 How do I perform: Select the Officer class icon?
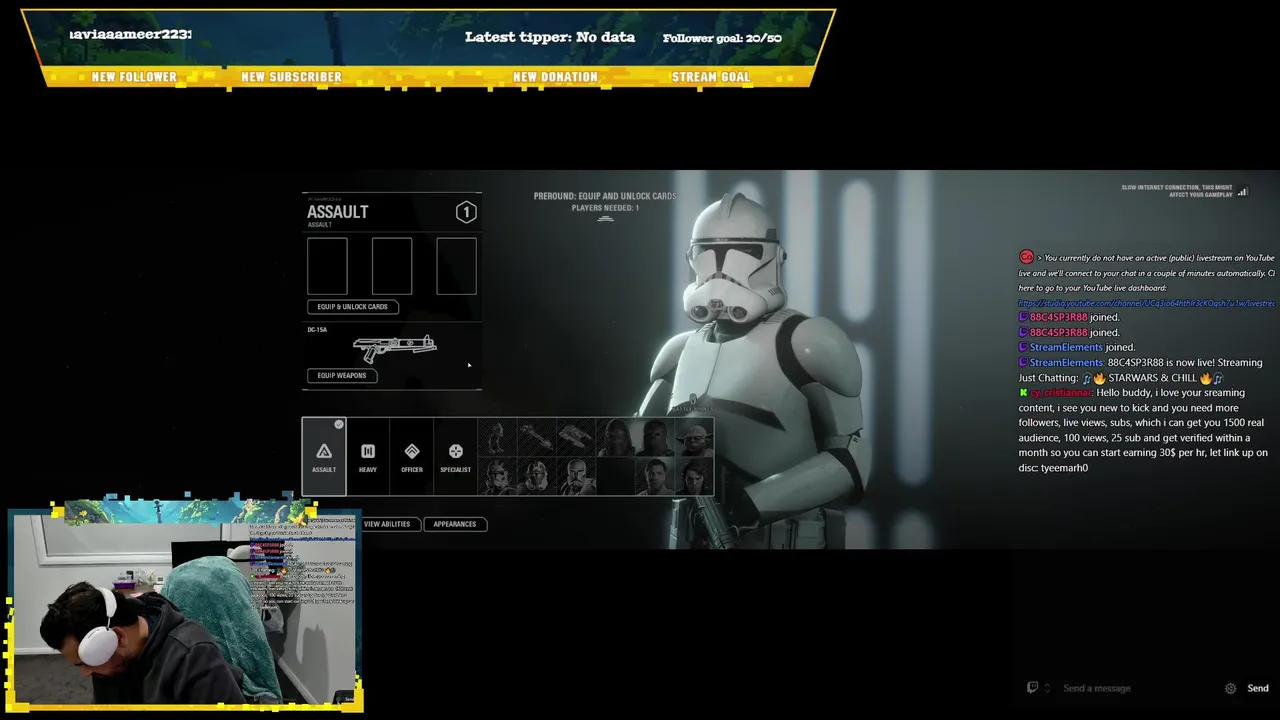point(412,456)
